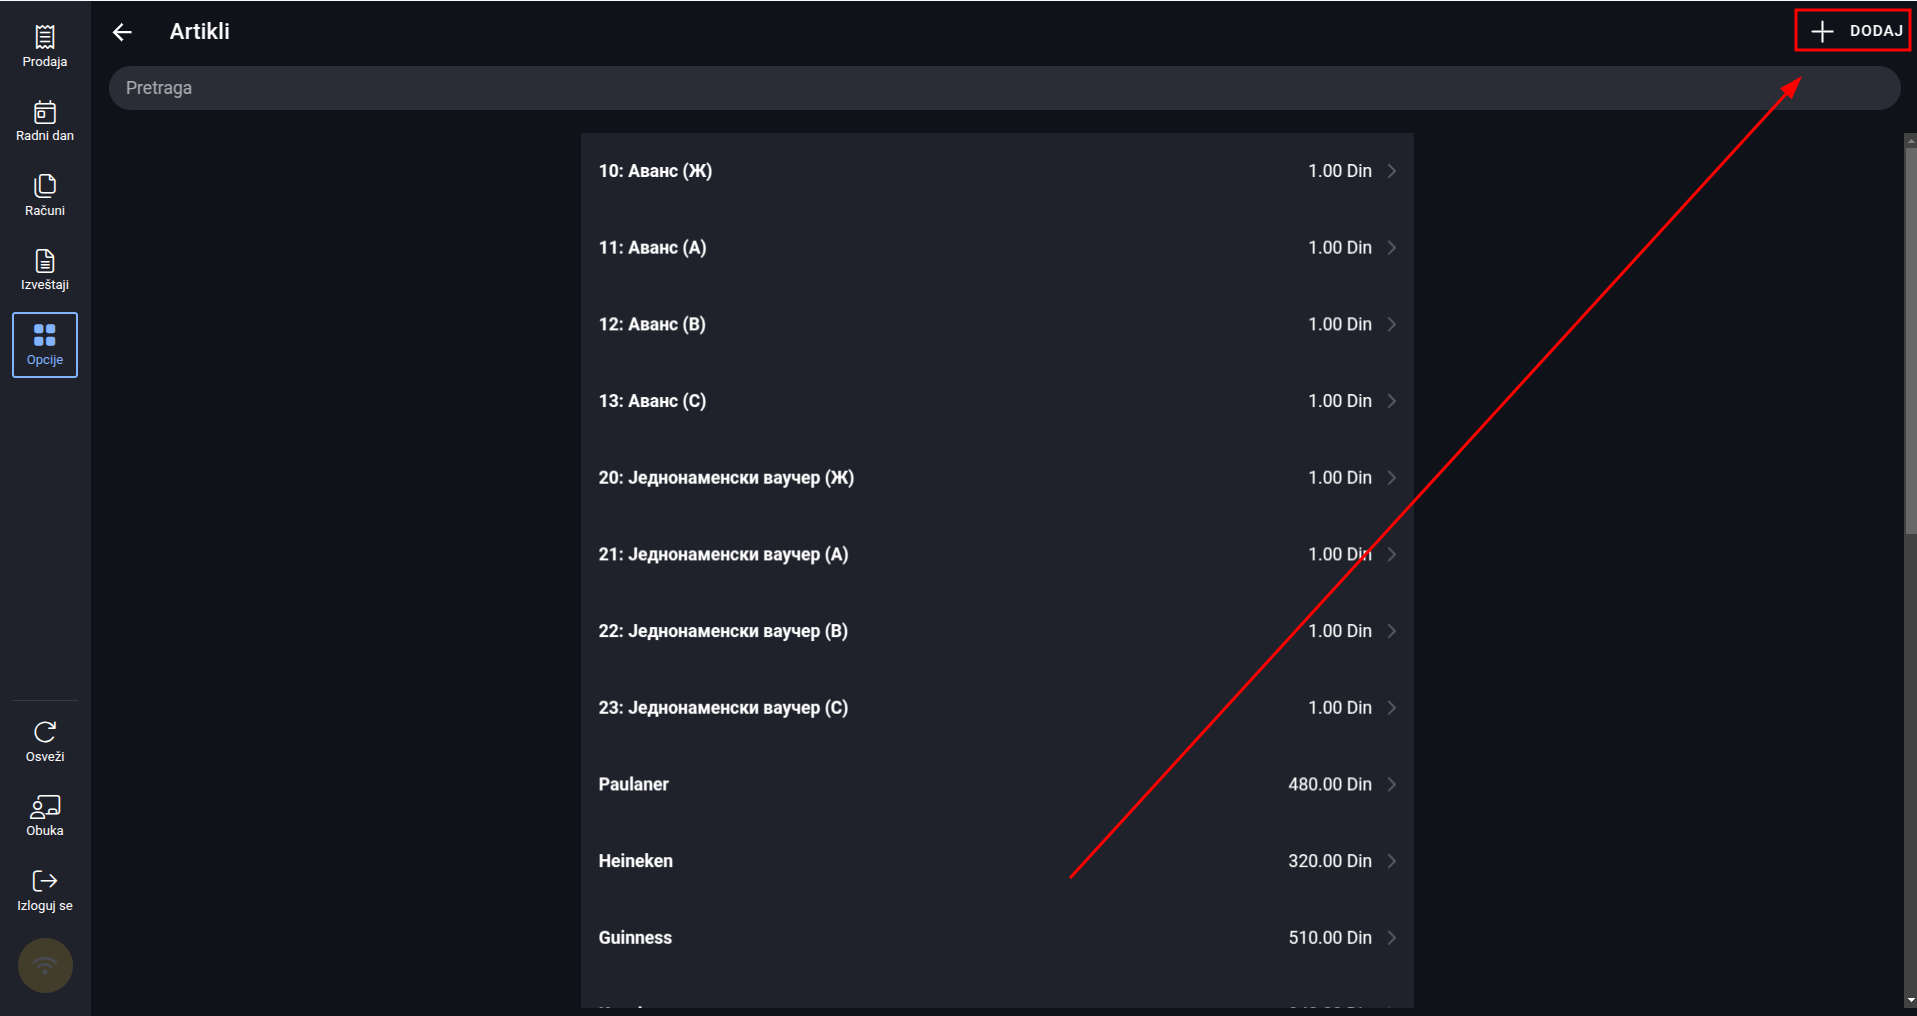Select the article name 12: Аванс (В)
This screenshot has width=1917, height=1016.
(652, 324)
